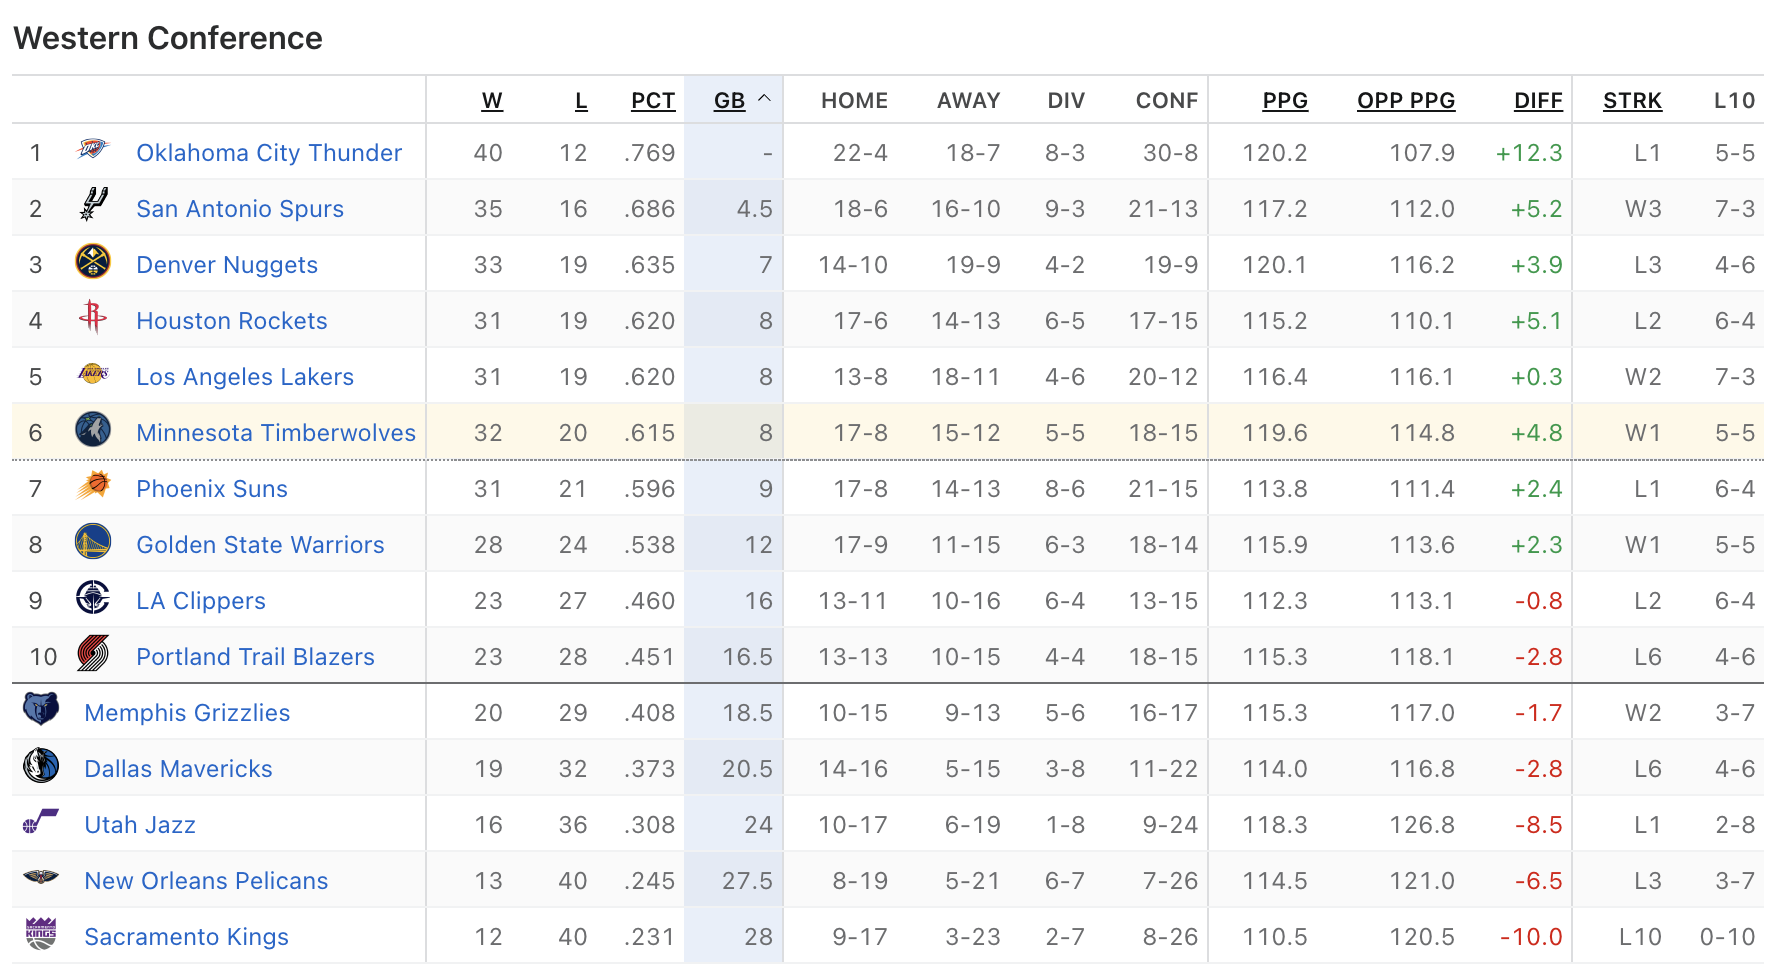This screenshot has width=1788, height=974.
Task: Click the Denver Nuggets logo icon
Action: tap(92, 263)
